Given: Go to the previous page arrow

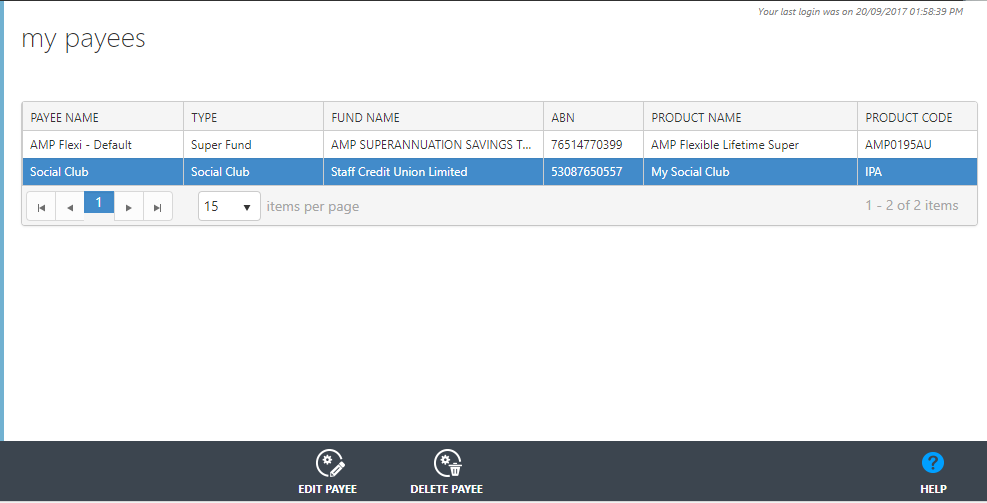Looking at the screenshot, I should [70, 206].
